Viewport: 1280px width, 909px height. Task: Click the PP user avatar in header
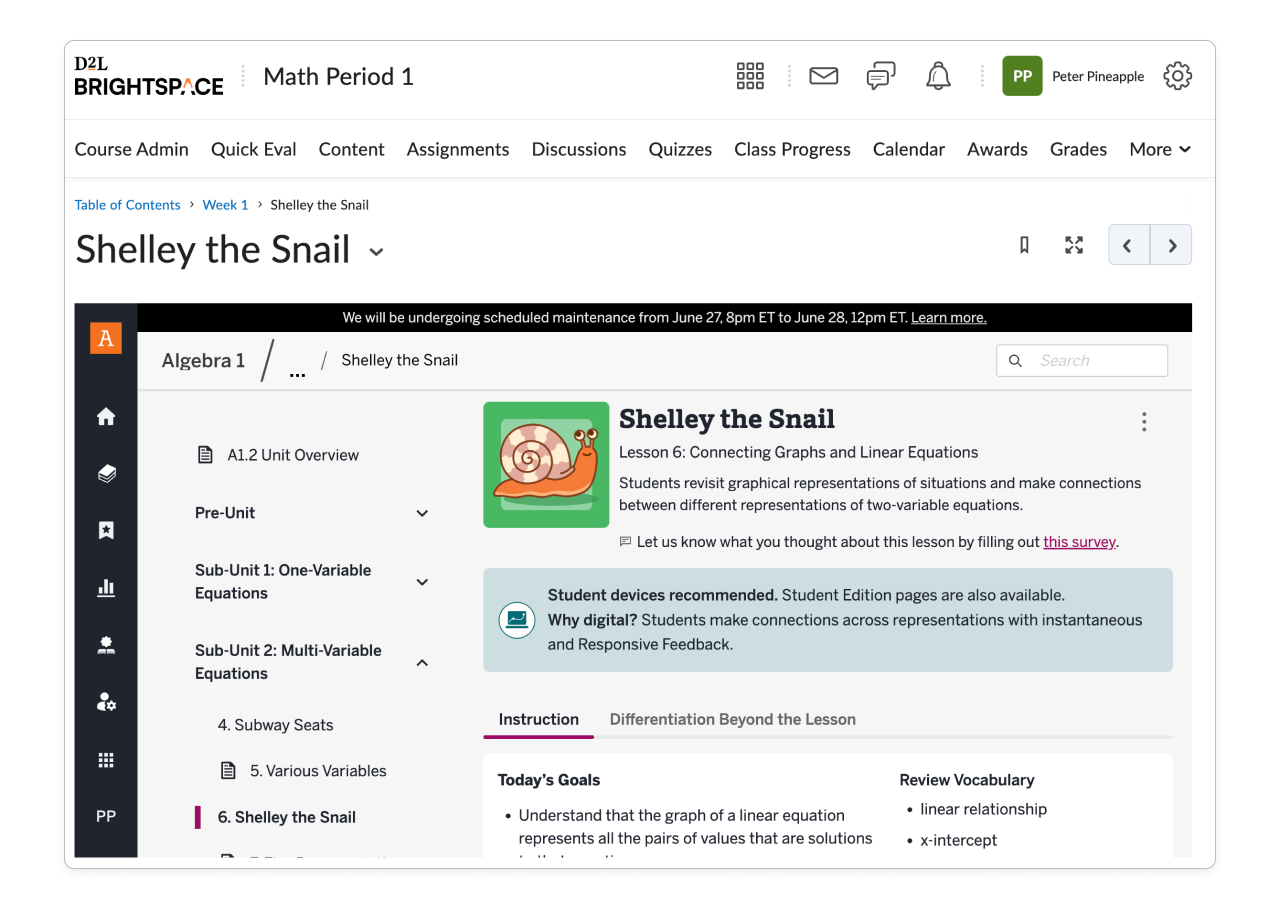click(1022, 76)
